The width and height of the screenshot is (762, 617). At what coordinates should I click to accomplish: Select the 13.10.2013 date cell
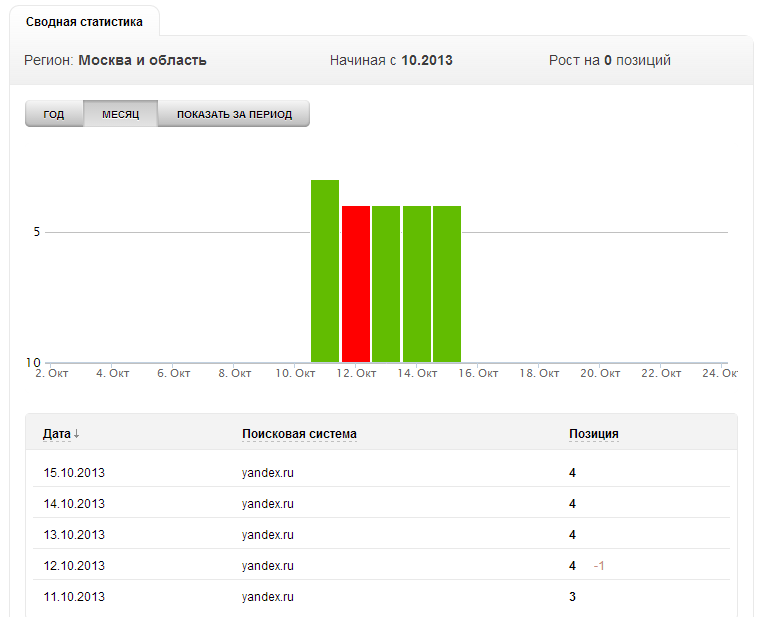[74, 535]
